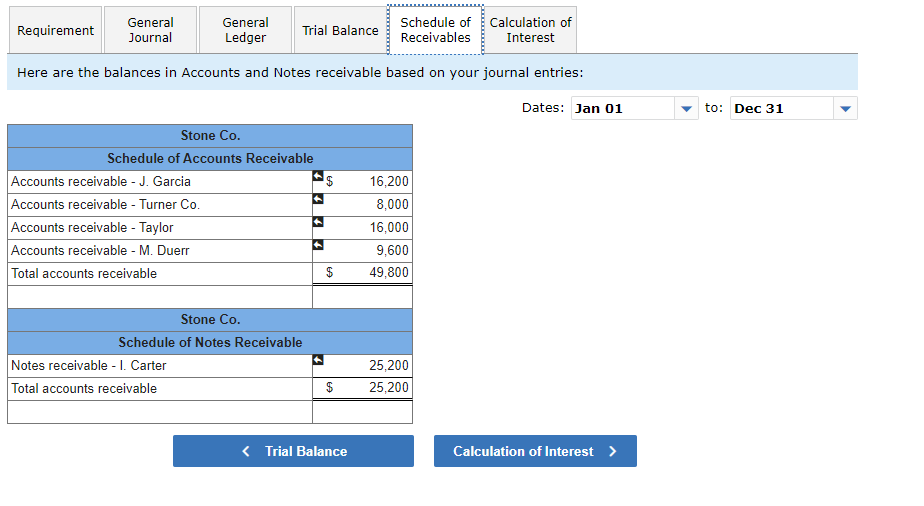Click the right chevron on Calculation of Interest button

click(x=613, y=451)
